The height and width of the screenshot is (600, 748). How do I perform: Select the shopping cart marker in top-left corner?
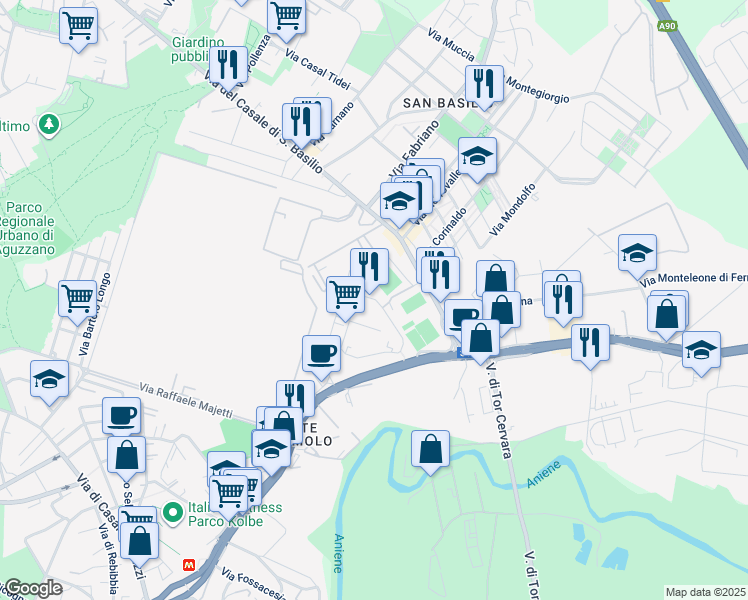[x=79, y=27]
